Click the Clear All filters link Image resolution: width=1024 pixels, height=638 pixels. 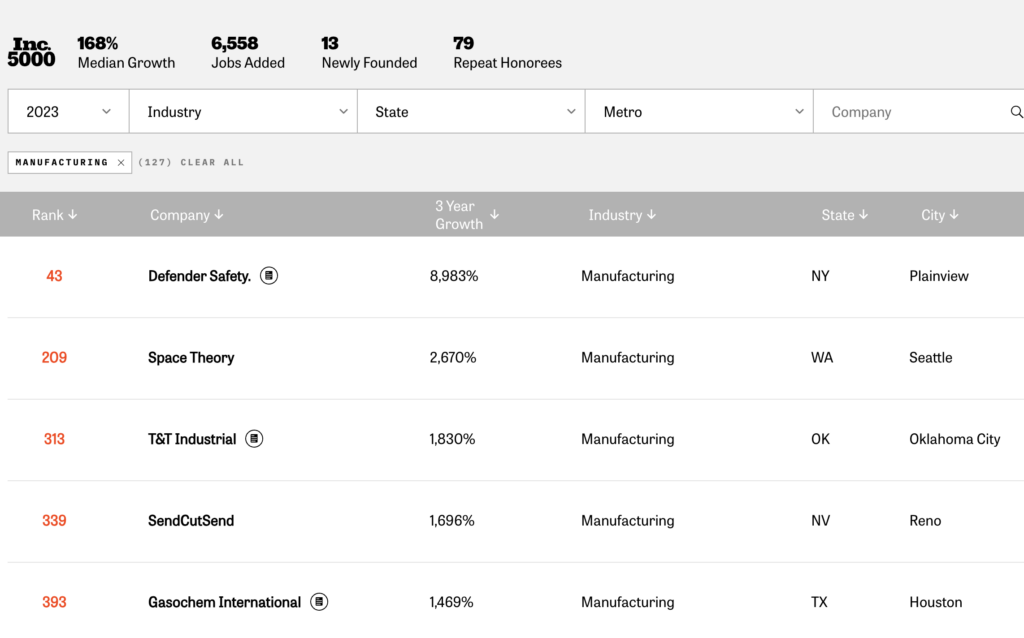click(212, 162)
